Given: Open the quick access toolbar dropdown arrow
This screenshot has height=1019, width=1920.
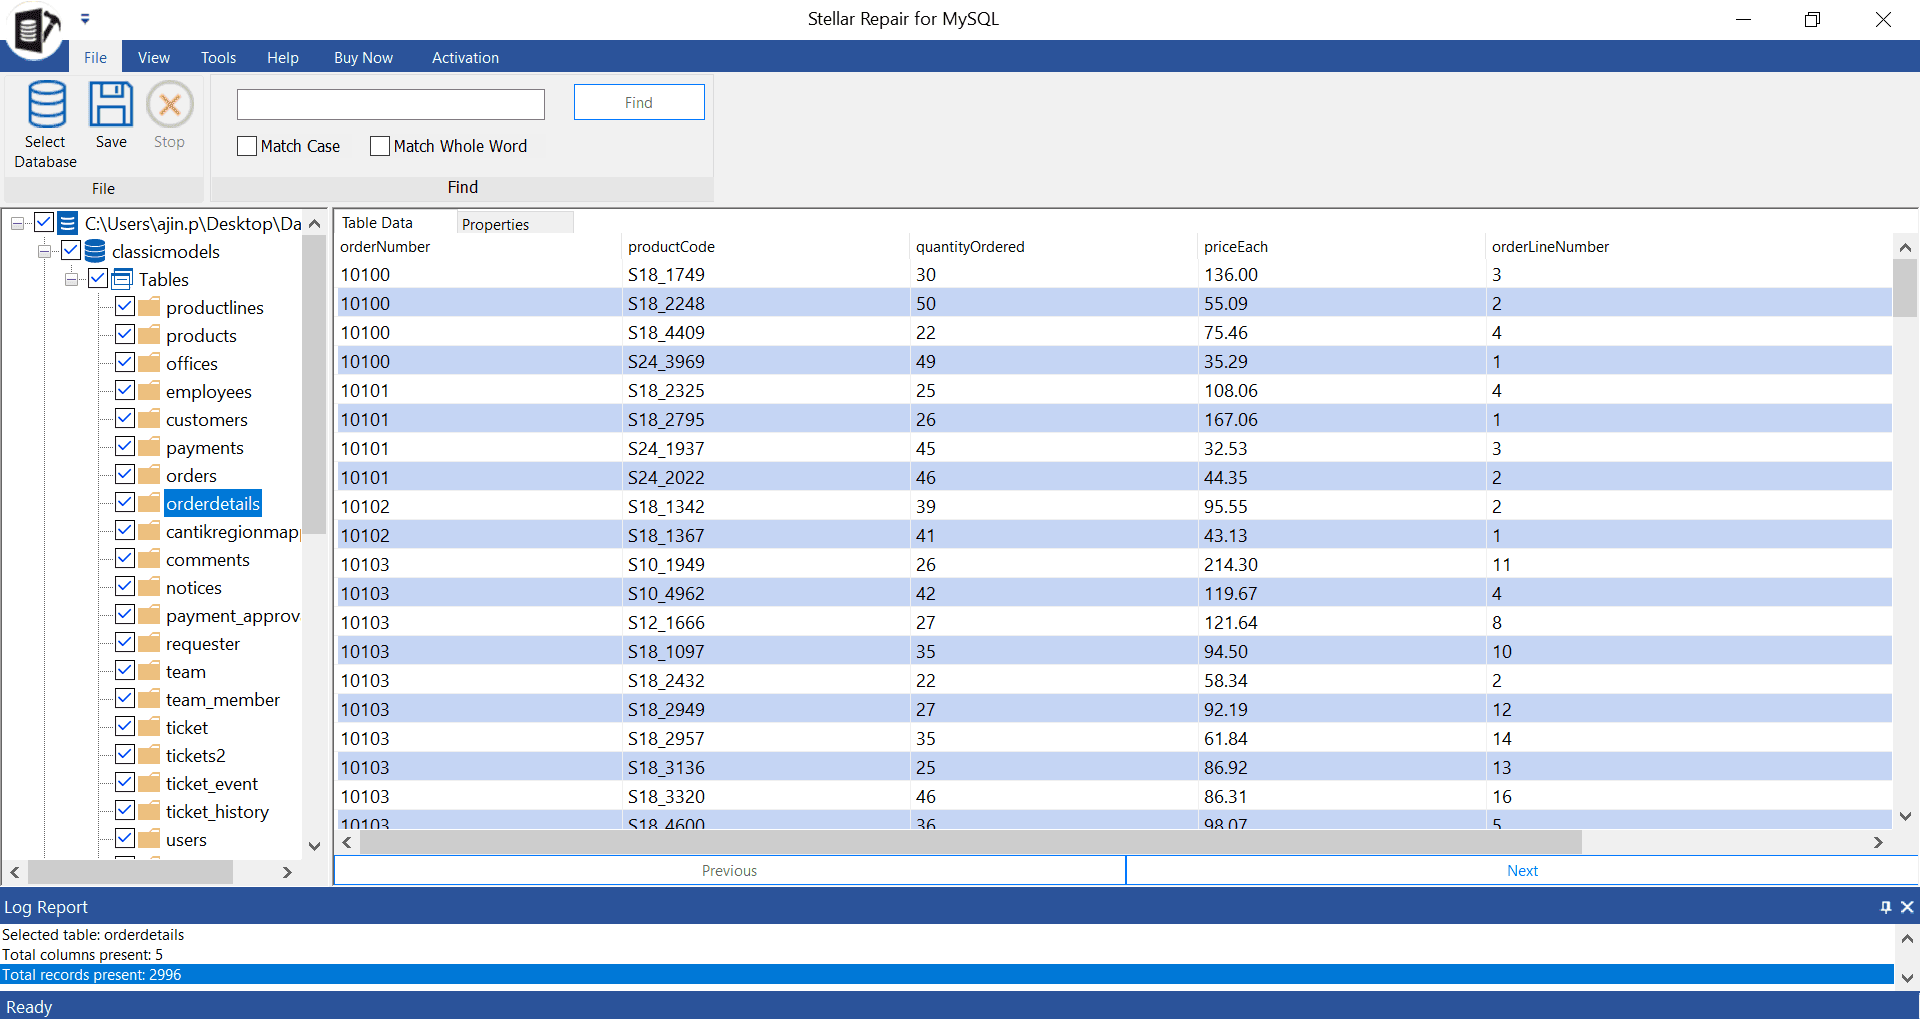Looking at the screenshot, I should [x=85, y=18].
